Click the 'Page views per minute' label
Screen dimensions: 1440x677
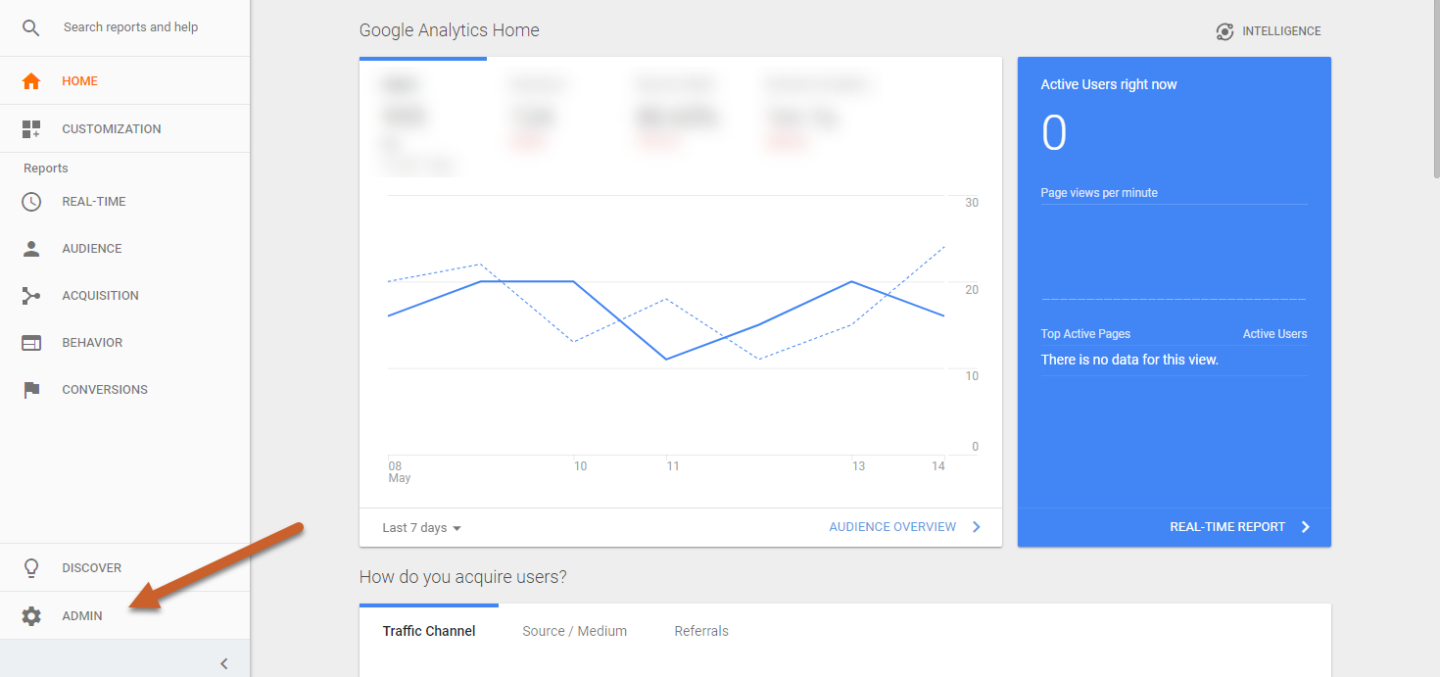pyautogui.click(x=1099, y=193)
